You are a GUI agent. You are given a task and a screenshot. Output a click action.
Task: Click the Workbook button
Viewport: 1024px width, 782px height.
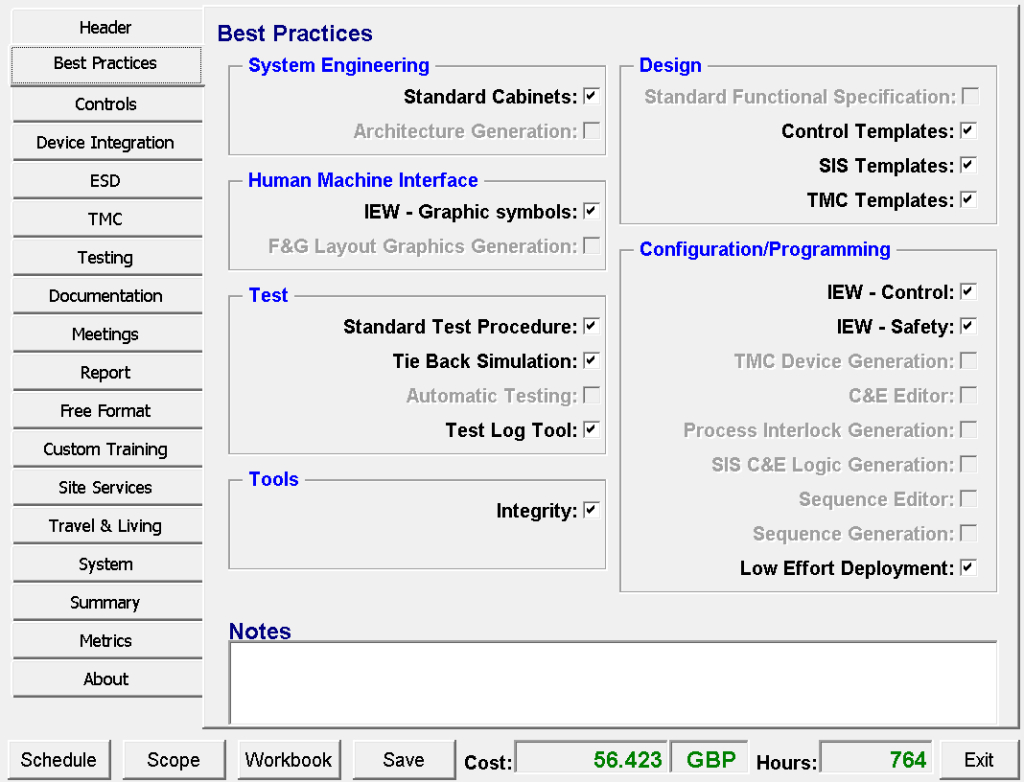pyautogui.click(x=289, y=760)
